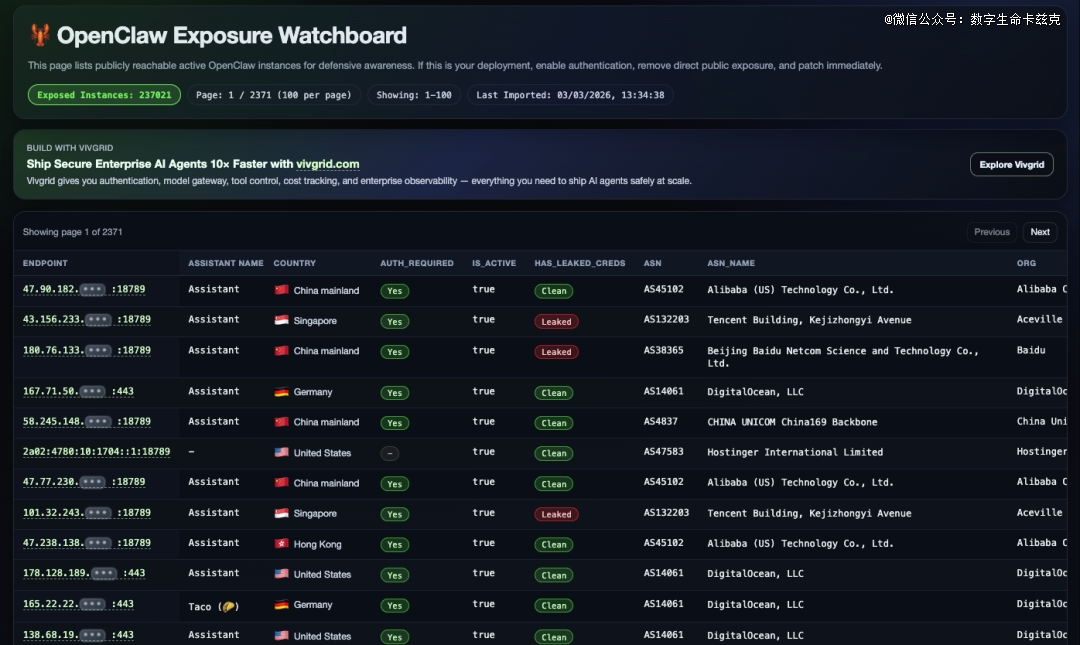Click the Germany flag in Taco row

coord(281,605)
